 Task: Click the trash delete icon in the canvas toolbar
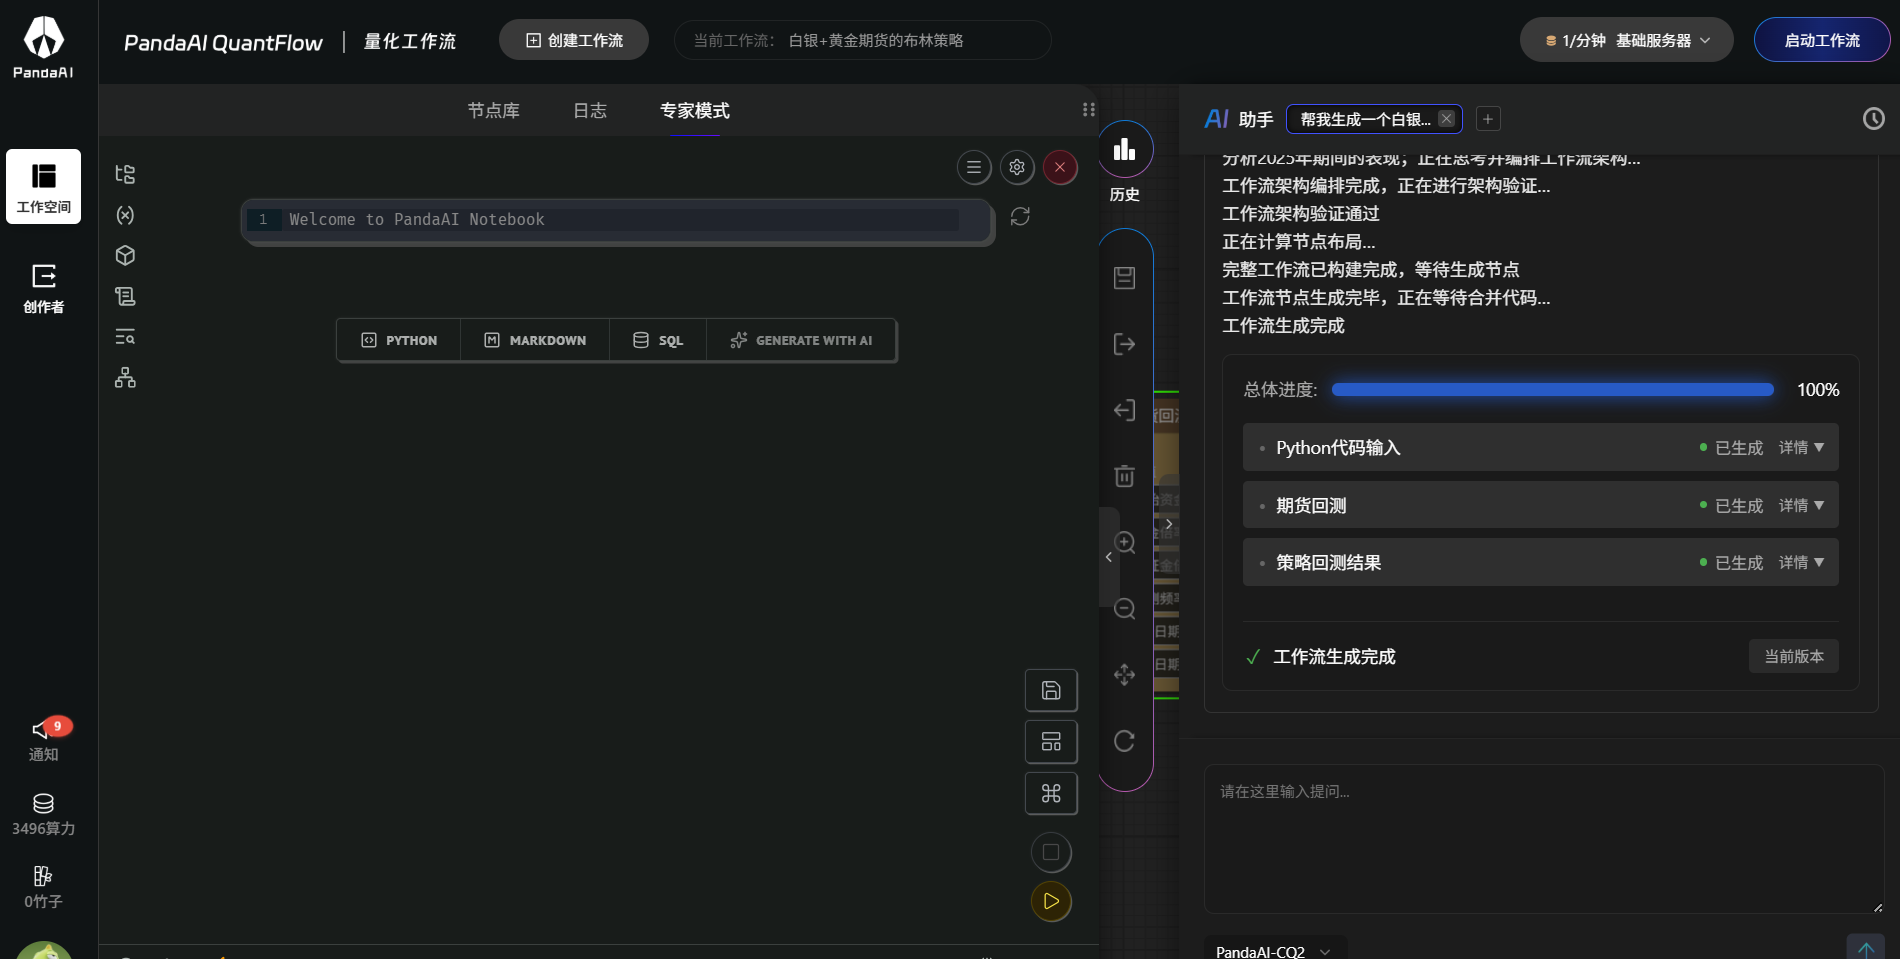1125,476
